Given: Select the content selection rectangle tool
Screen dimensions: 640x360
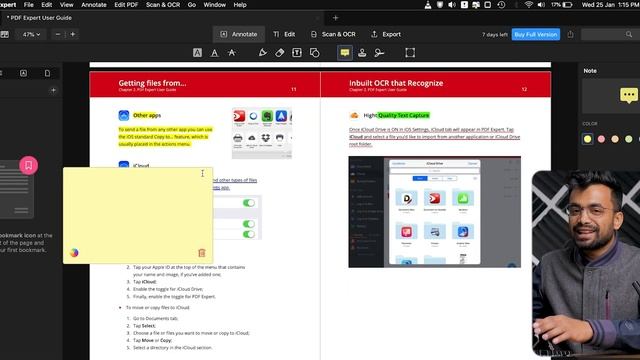Looking at the screenshot, I should click(x=410, y=53).
